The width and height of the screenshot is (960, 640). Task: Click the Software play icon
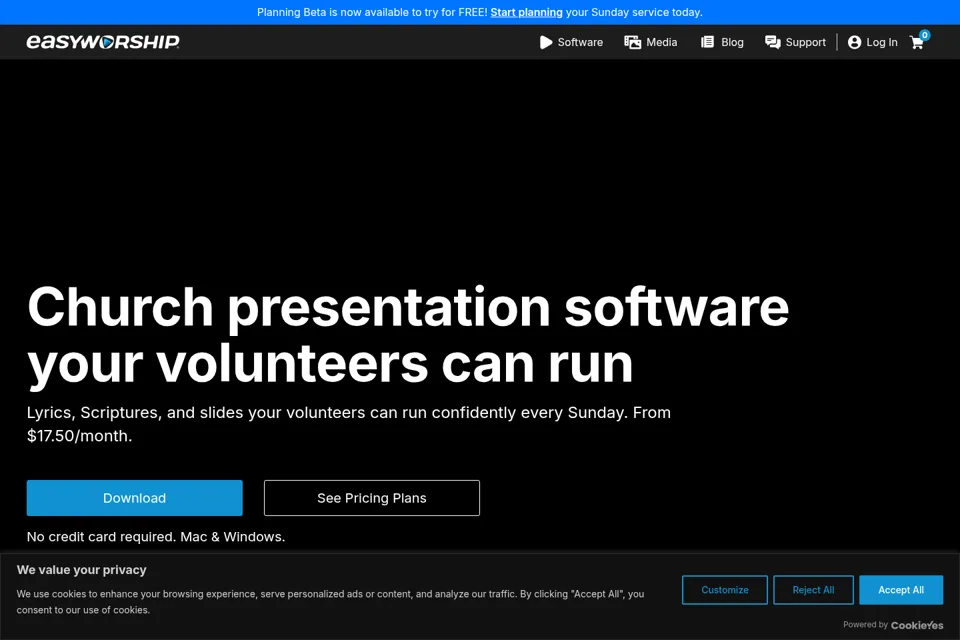546,42
